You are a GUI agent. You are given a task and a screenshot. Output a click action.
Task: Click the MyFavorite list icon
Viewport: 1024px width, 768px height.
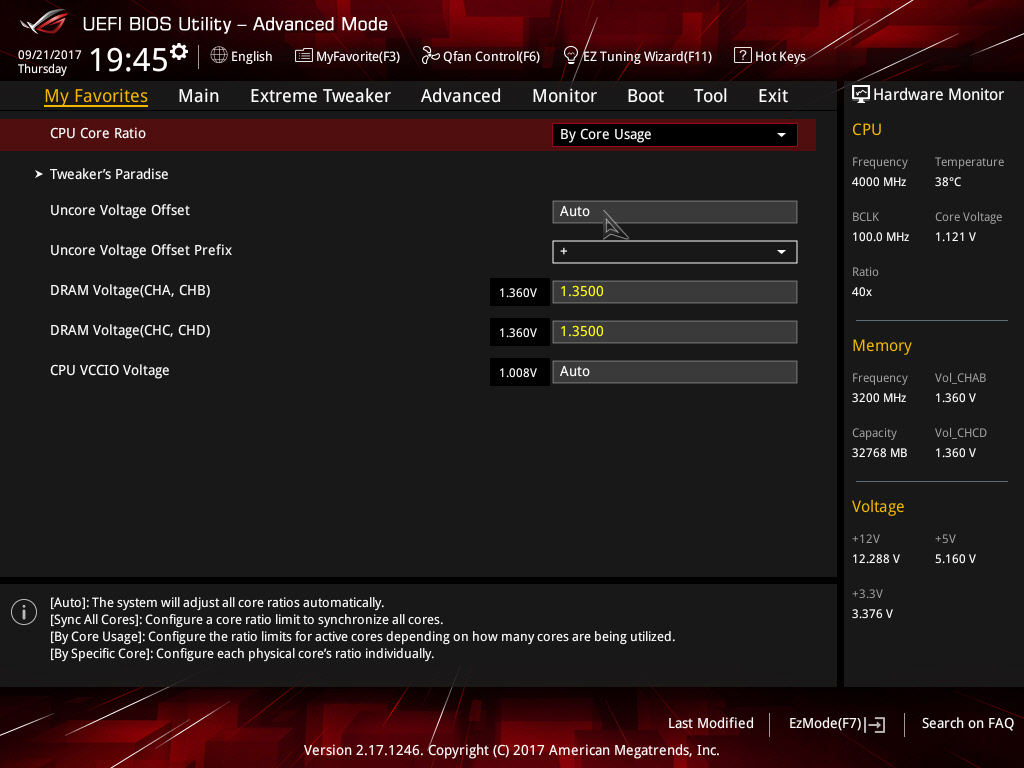pos(303,56)
